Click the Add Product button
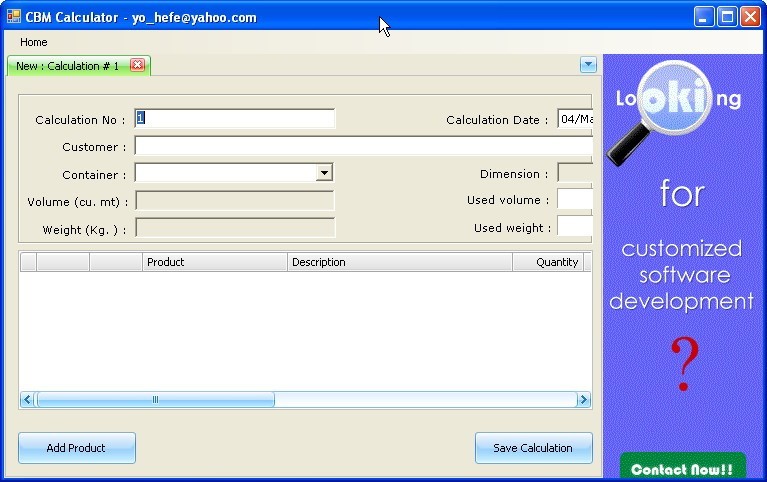Image resolution: width=767 pixels, height=482 pixels. tap(77, 448)
